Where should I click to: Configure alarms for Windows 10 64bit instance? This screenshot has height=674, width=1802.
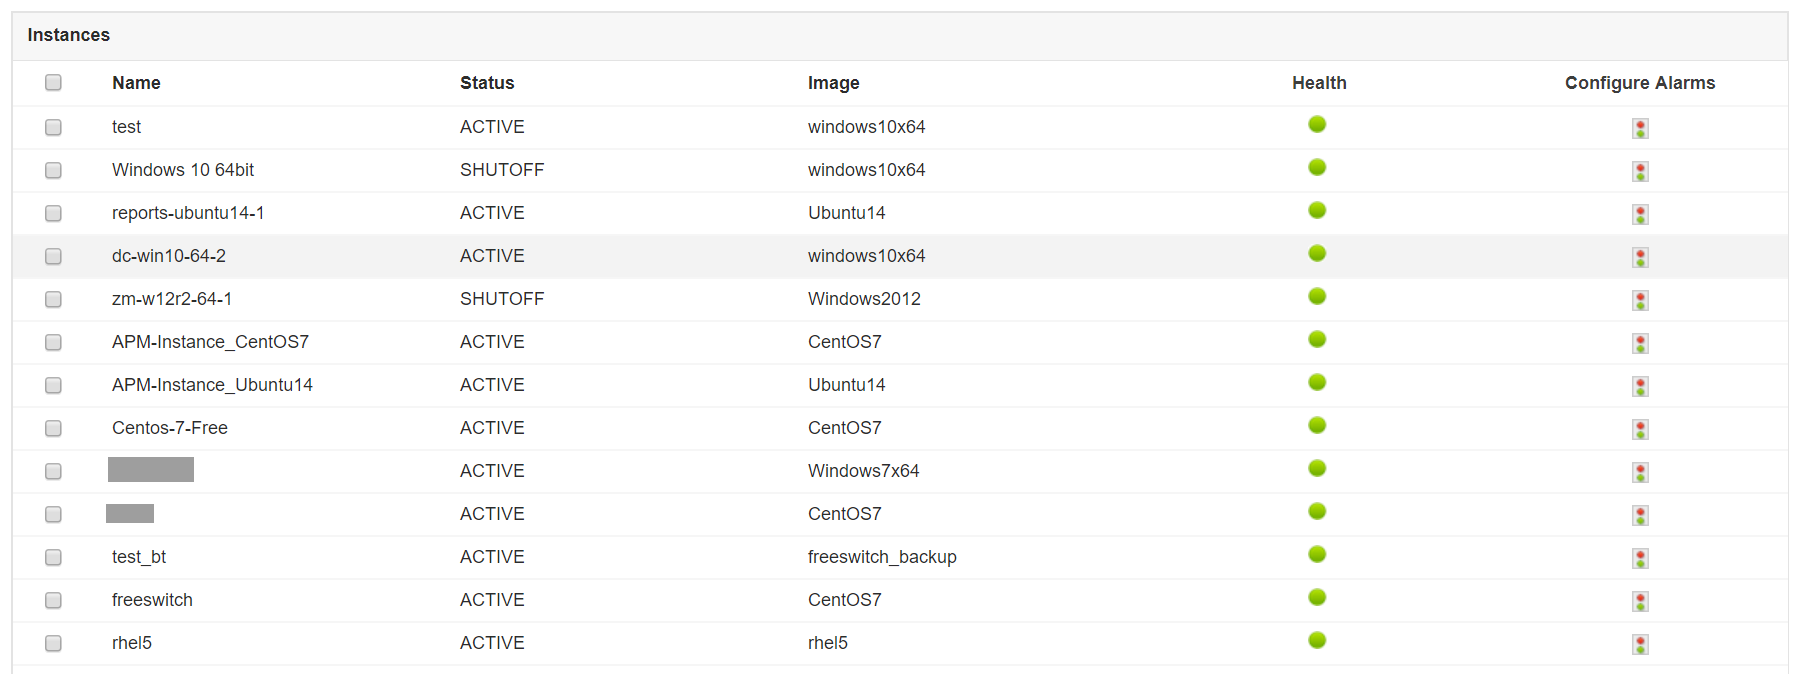[1640, 171]
